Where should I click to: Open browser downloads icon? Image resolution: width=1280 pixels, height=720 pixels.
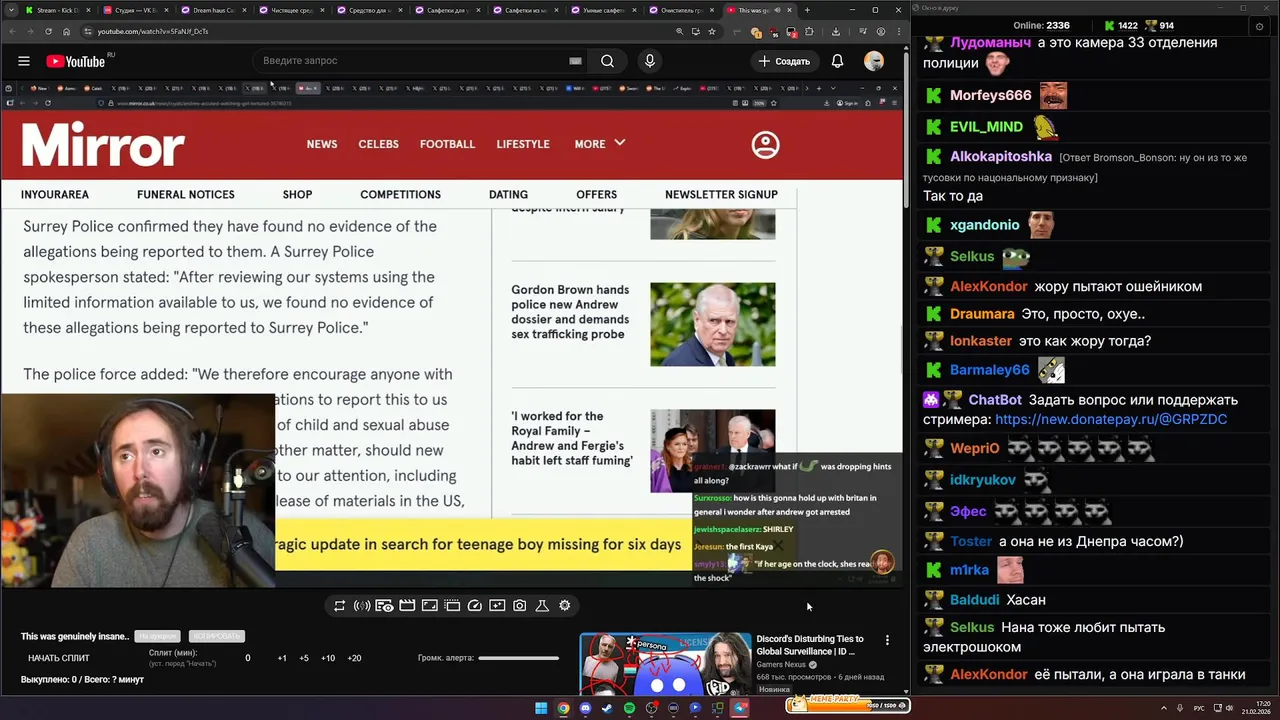click(835, 31)
